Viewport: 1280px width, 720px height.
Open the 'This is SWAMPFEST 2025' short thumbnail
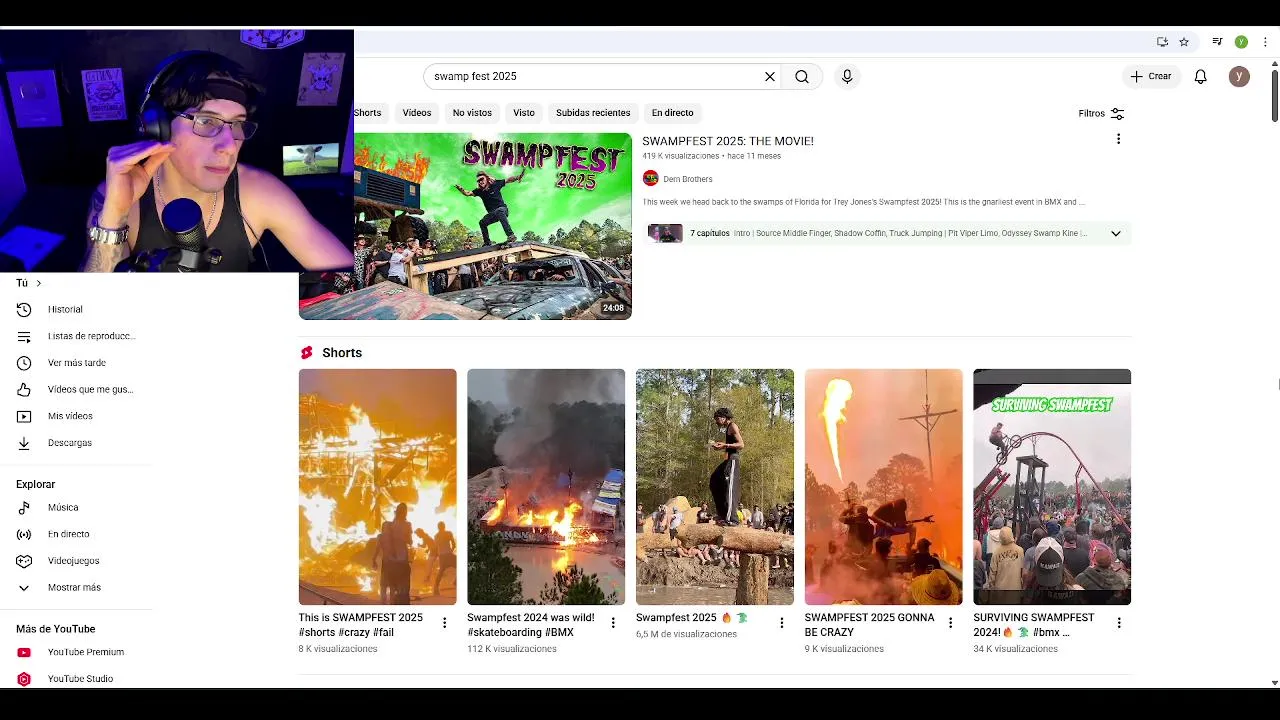coord(377,487)
